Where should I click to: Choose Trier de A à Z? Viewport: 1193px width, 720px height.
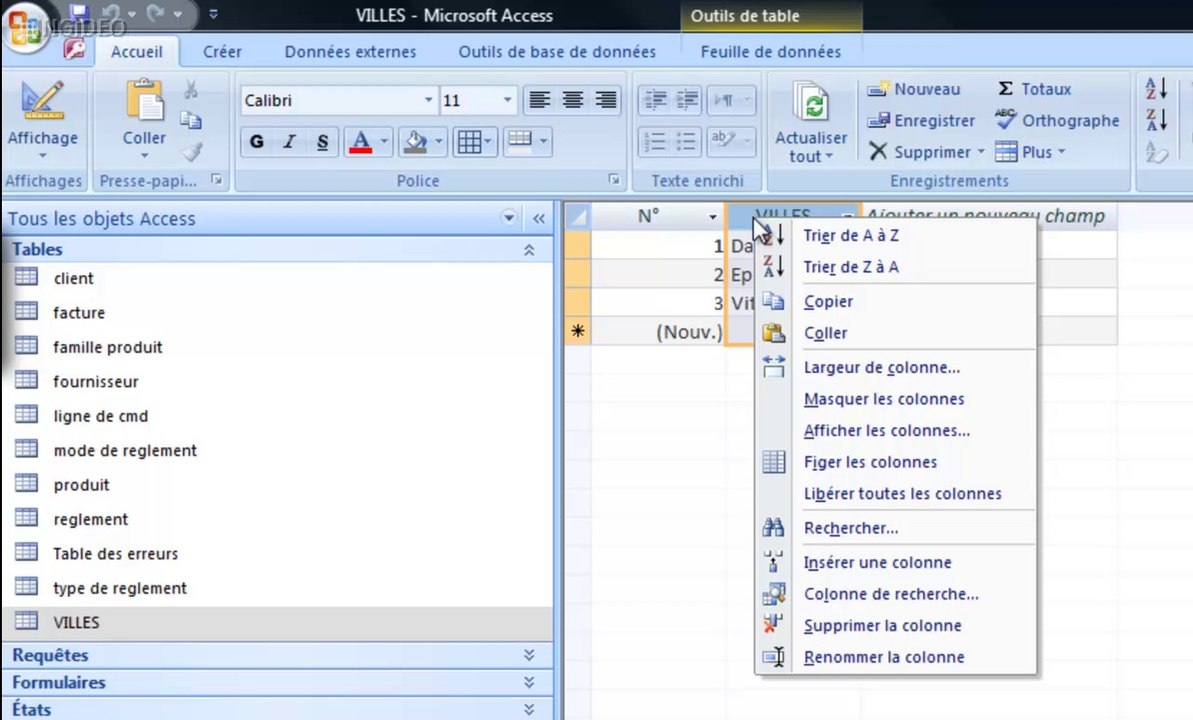(896, 236)
